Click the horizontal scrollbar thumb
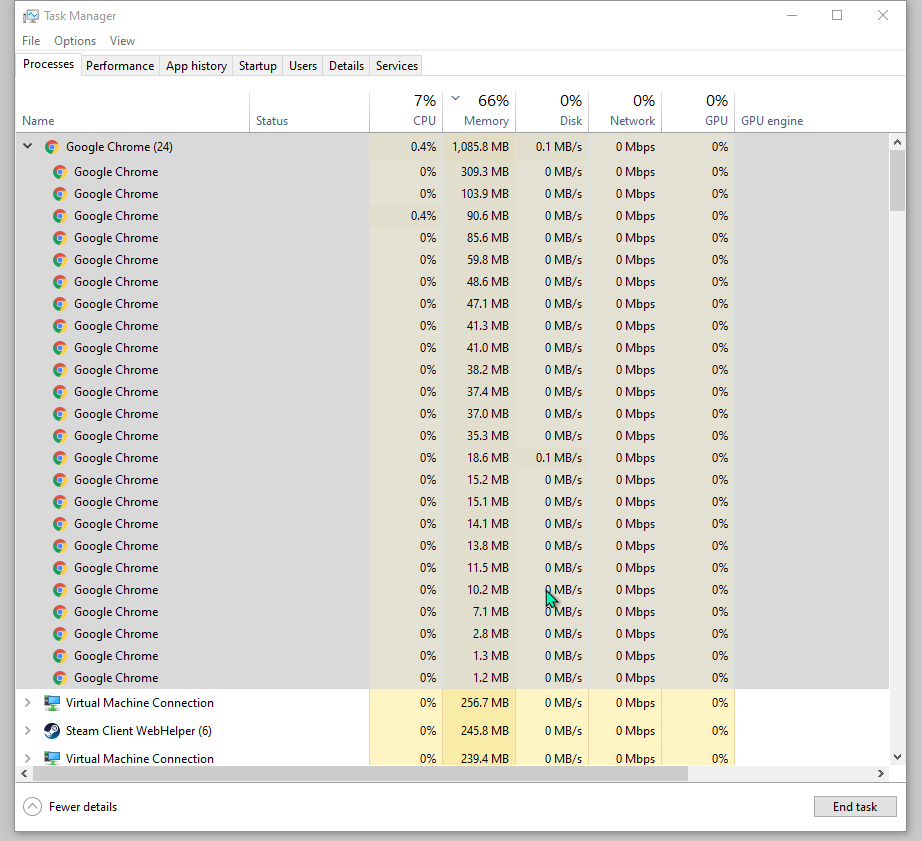This screenshot has height=841, width=922. pos(360,773)
